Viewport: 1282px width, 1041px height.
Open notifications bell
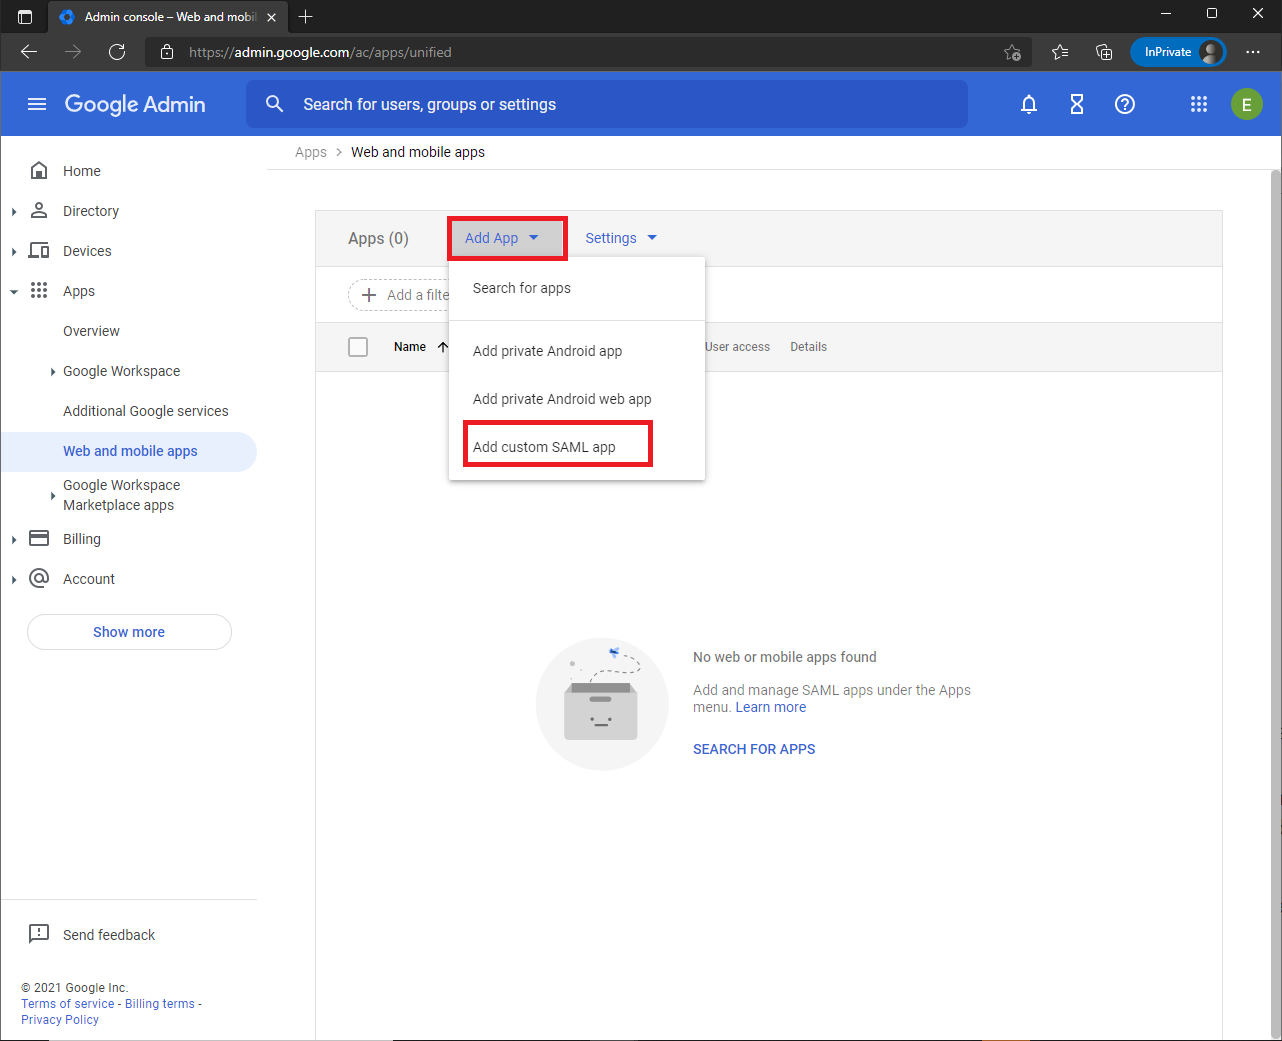[1029, 104]
